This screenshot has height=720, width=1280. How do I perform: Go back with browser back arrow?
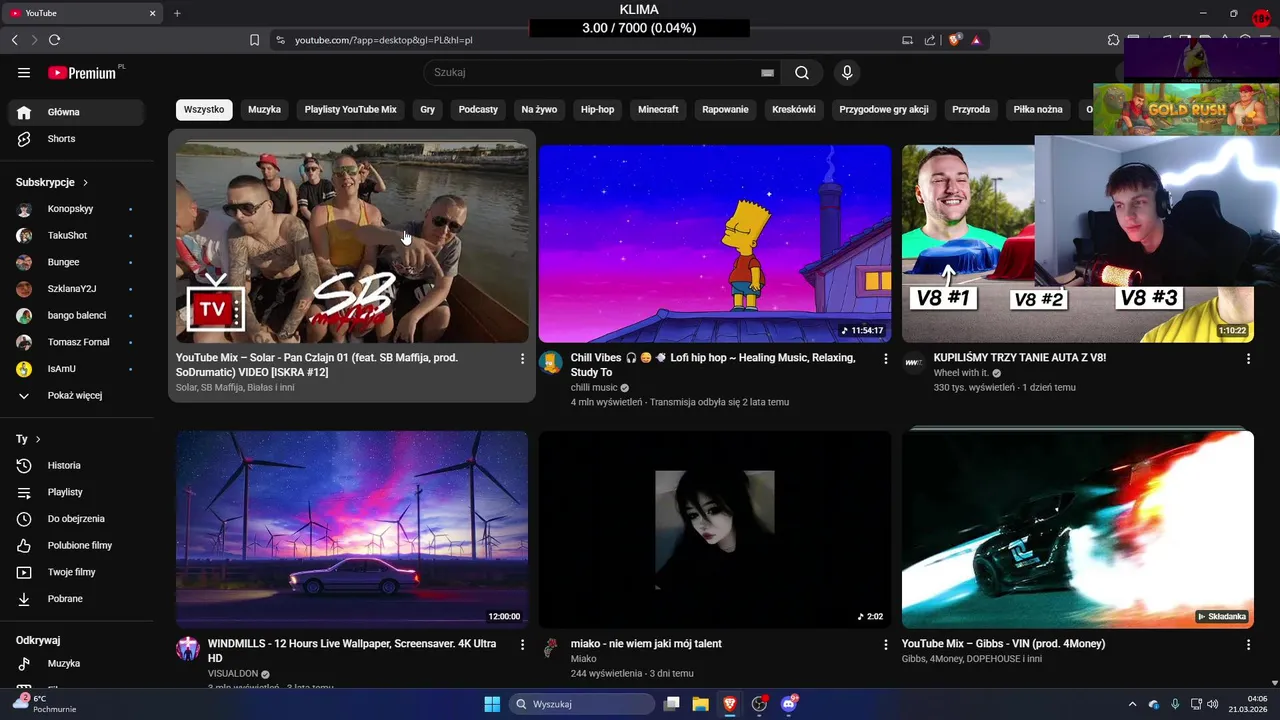[x=14, y=40]
